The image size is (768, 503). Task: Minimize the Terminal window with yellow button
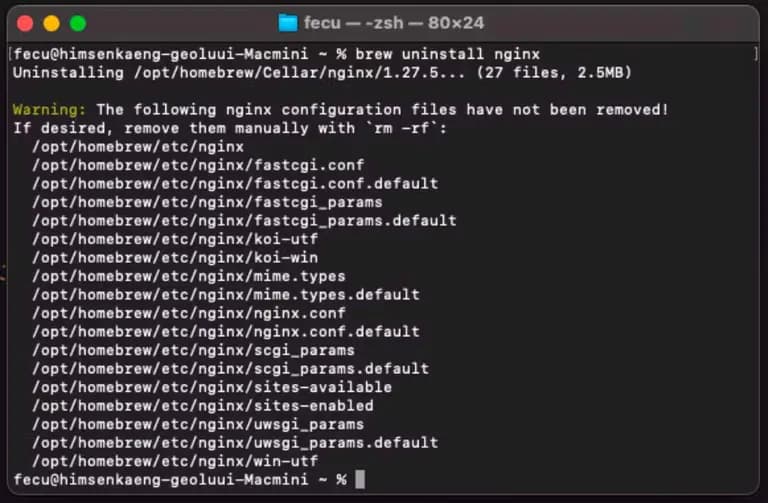tap(51, 22)
